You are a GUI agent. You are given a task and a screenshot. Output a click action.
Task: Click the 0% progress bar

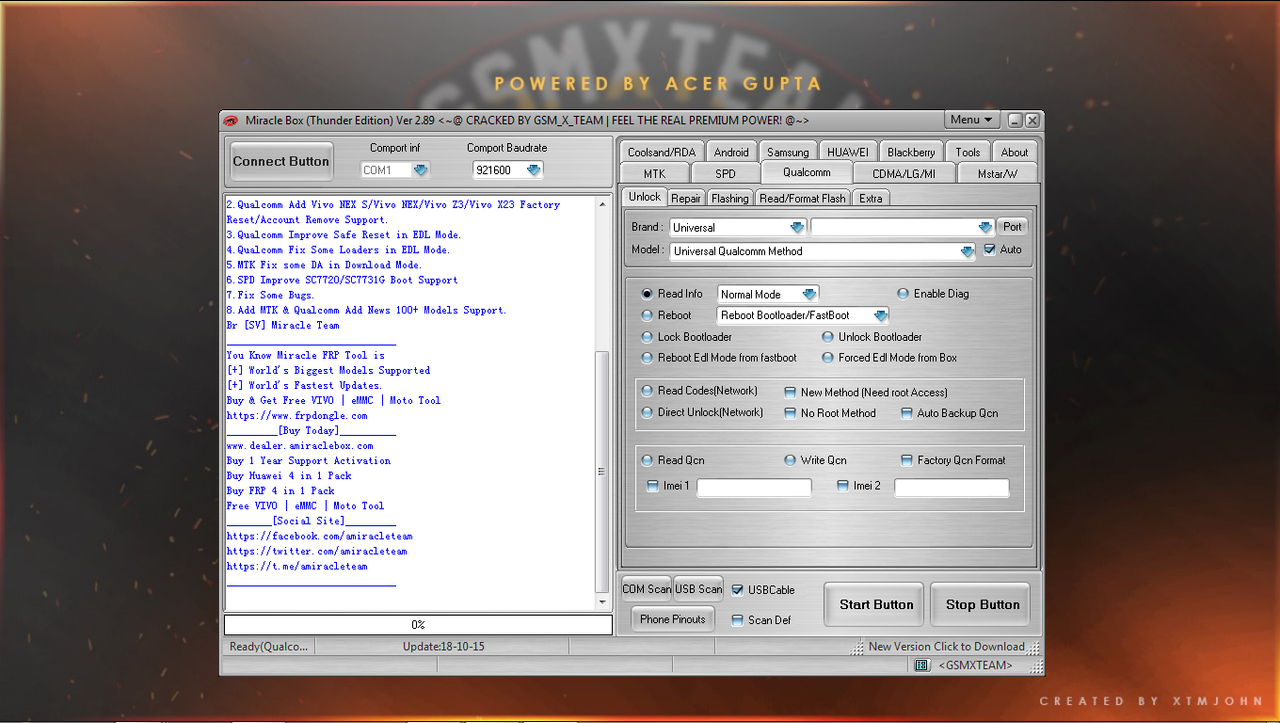pos(418,625)
